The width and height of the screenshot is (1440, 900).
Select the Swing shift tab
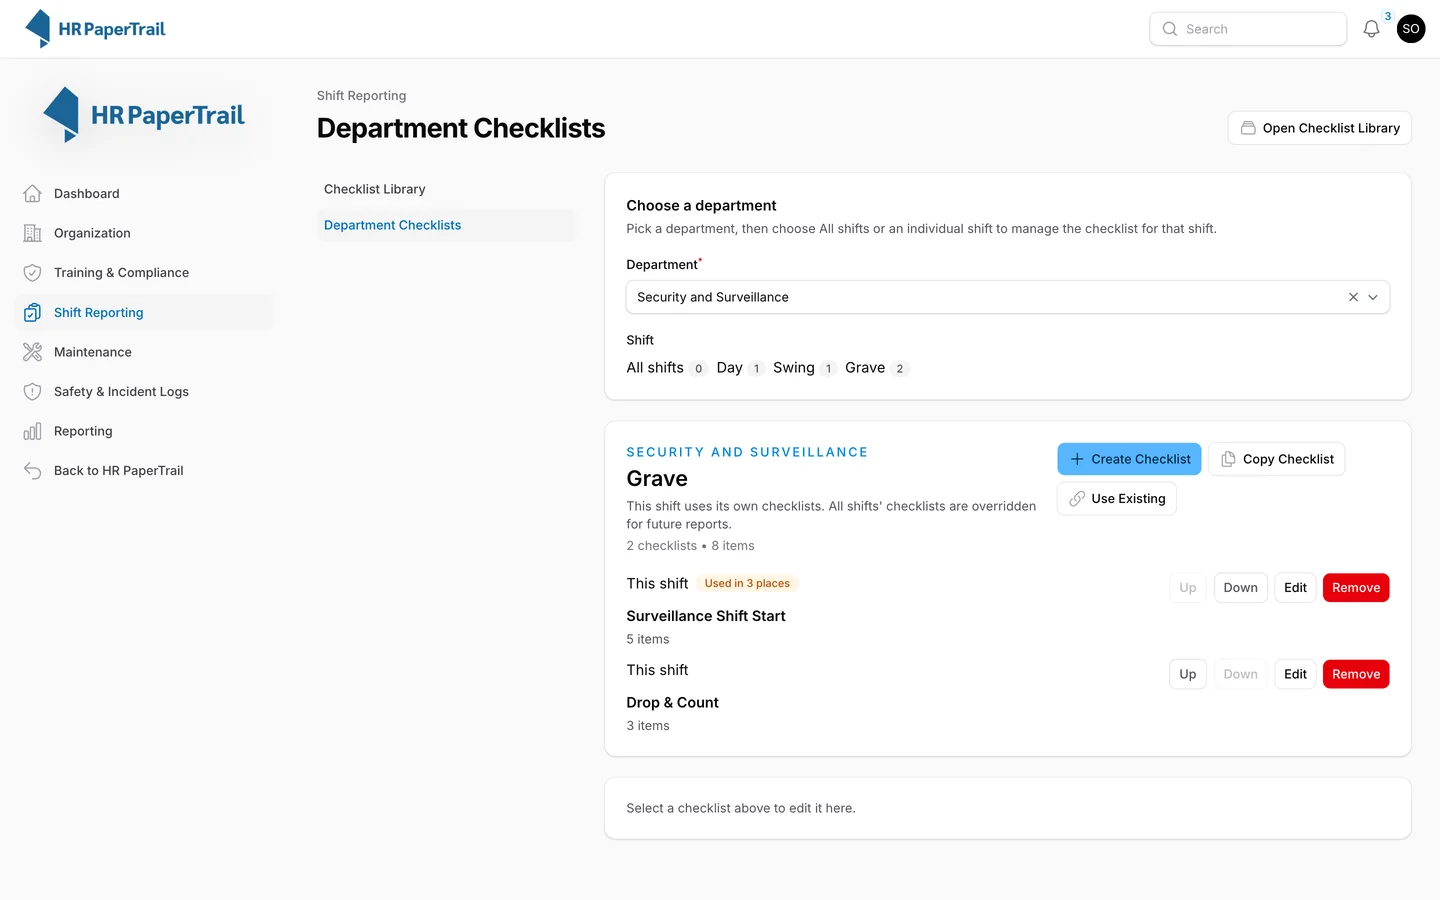pos(804,368)
